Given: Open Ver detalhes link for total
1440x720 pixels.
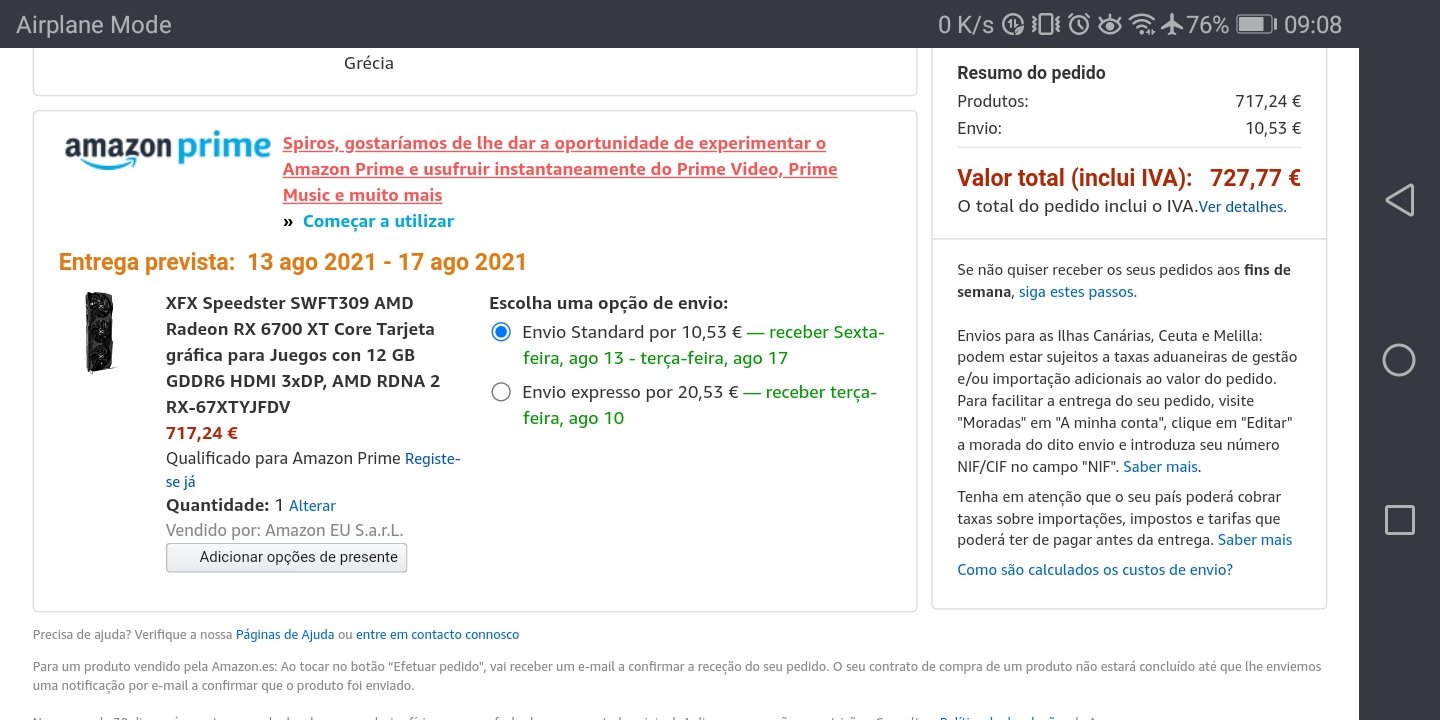Looking at the screenshot, I should click(1242, 207).
